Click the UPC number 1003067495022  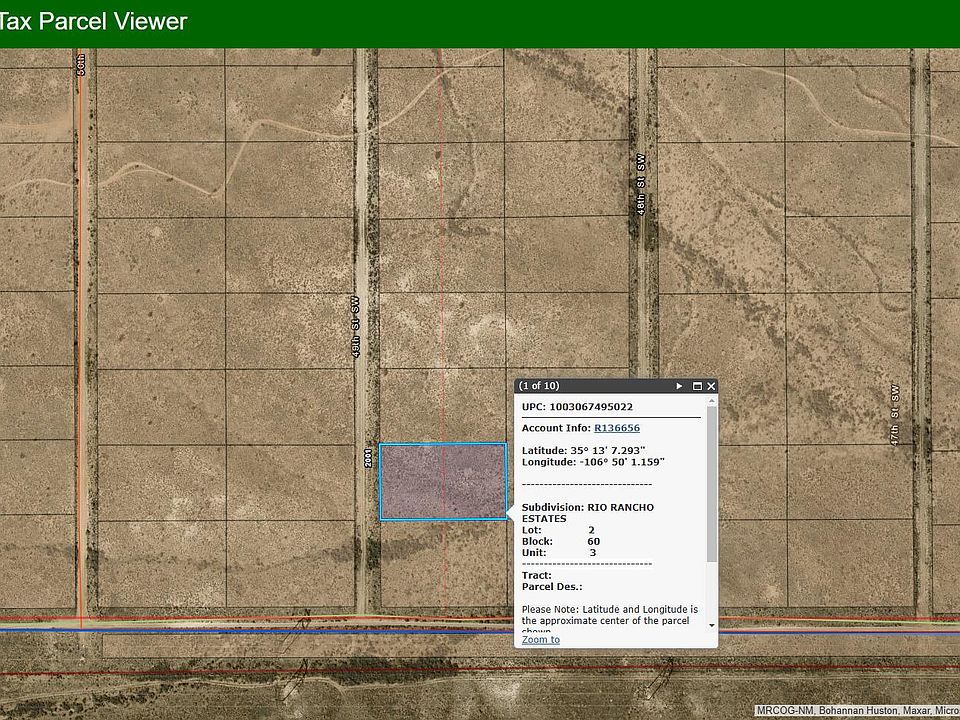tap(591, 407)
